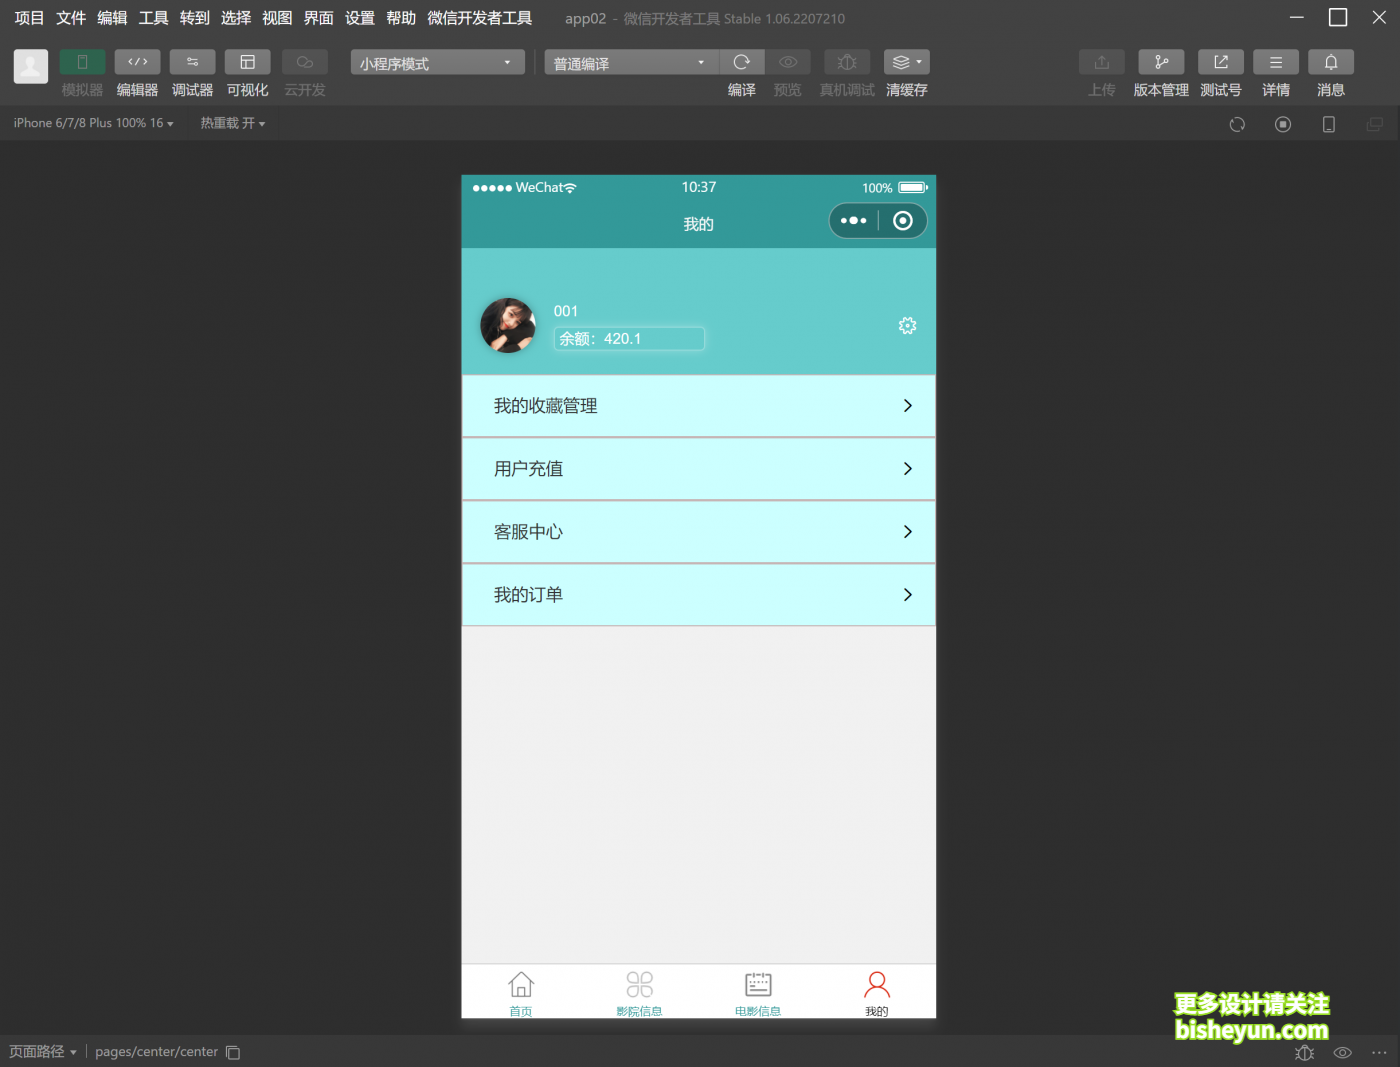Click the user avatar in toolbar

(30, 67)
